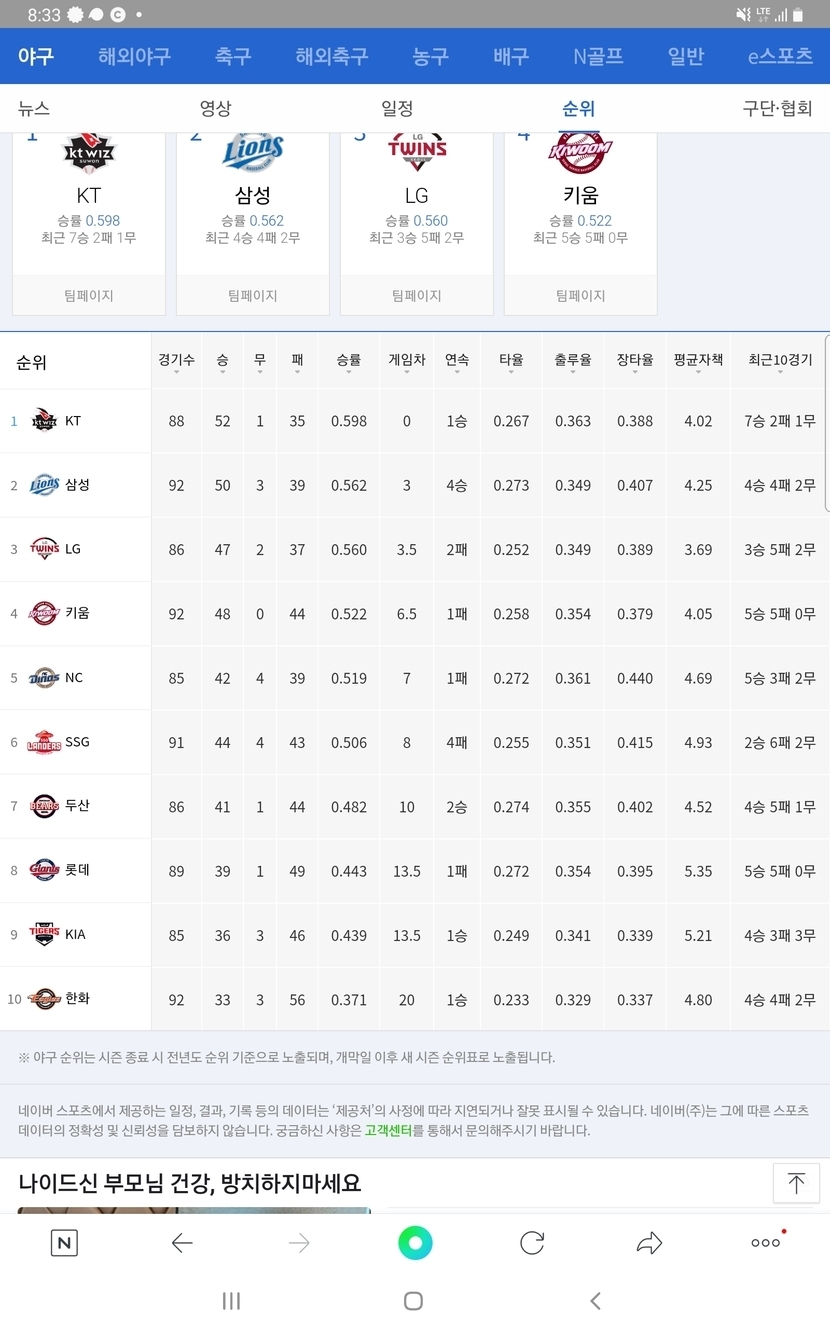
Task: Sort the table by 경기수 column
Action: click(x=176, y=361)
